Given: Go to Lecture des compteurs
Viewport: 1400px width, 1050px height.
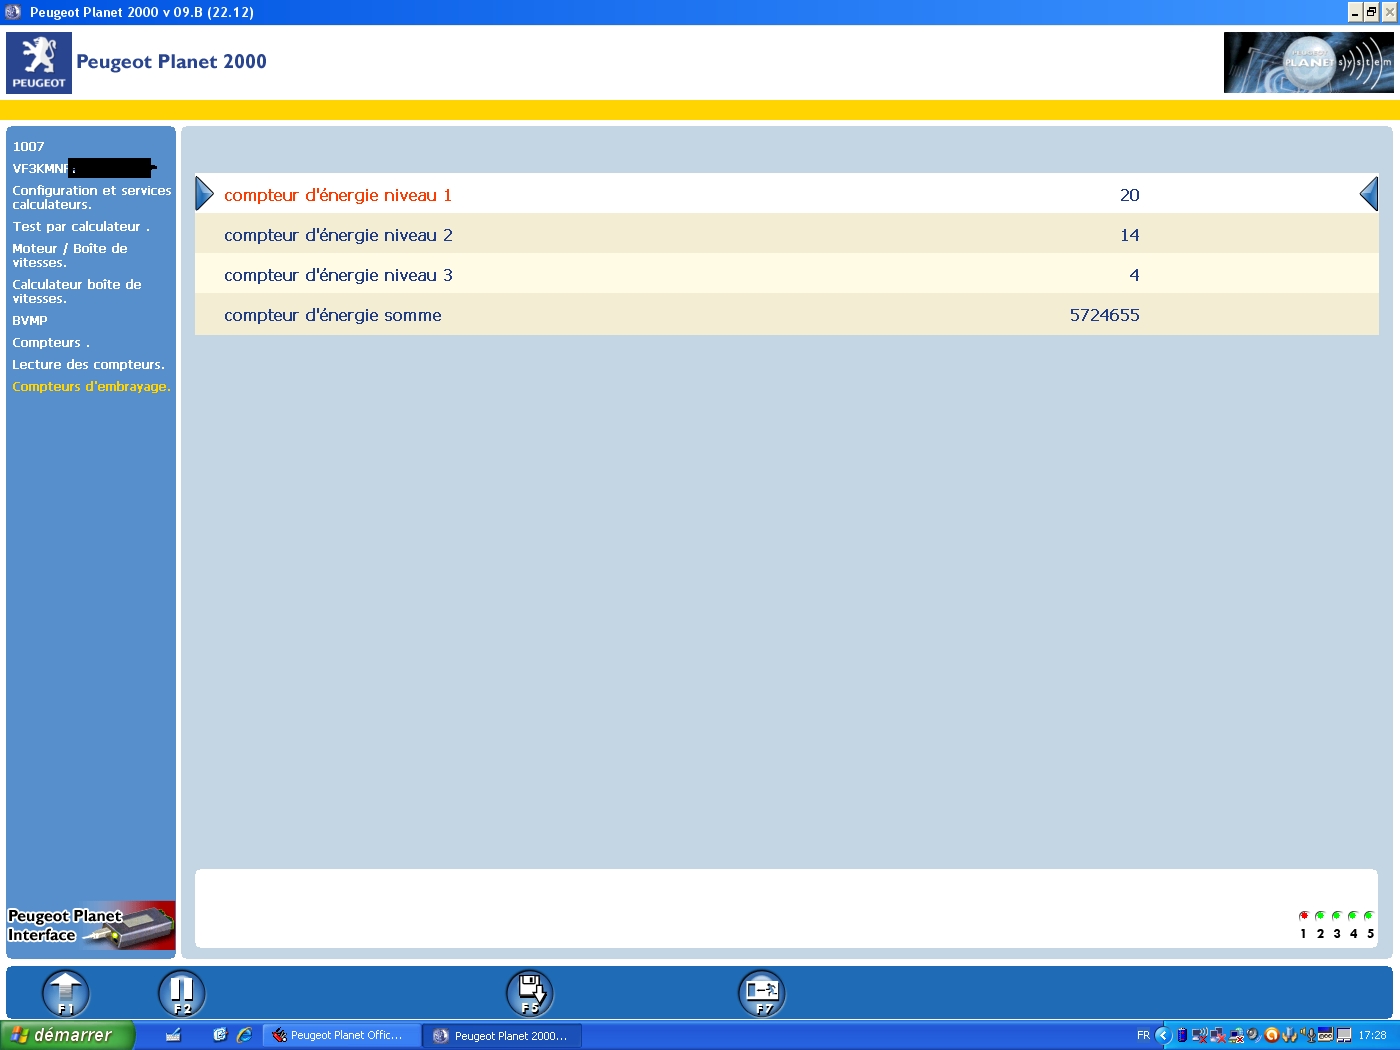Looking at the screenshot, I should (88, 364).
